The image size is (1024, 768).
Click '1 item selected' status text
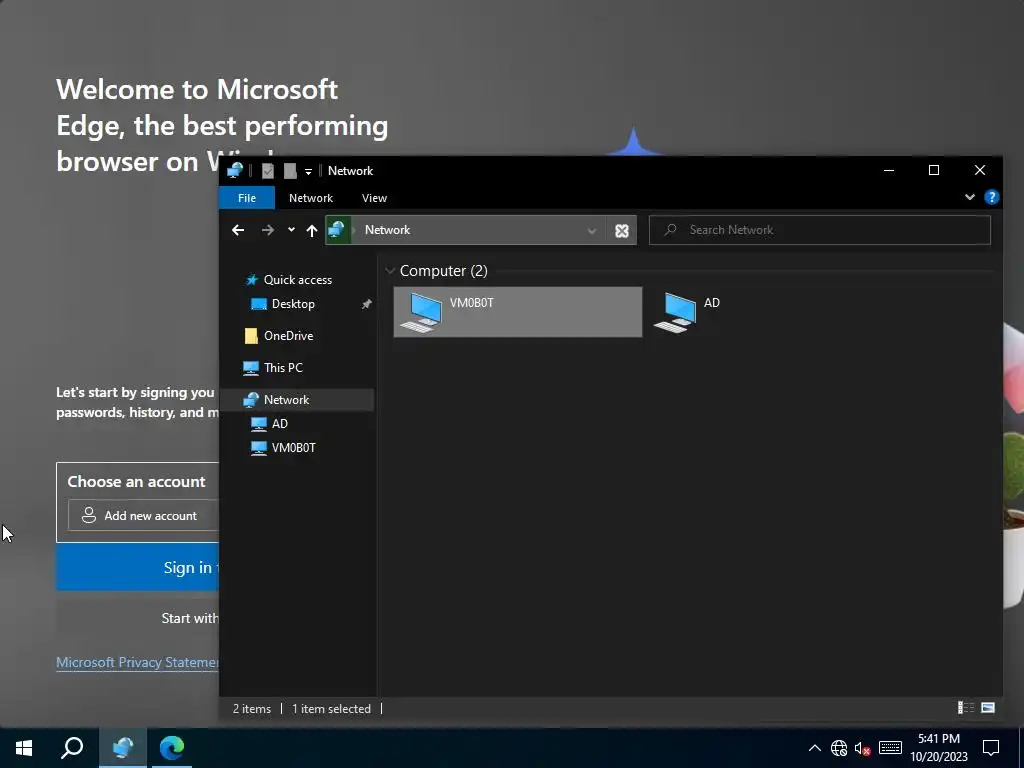pos(331,709)
